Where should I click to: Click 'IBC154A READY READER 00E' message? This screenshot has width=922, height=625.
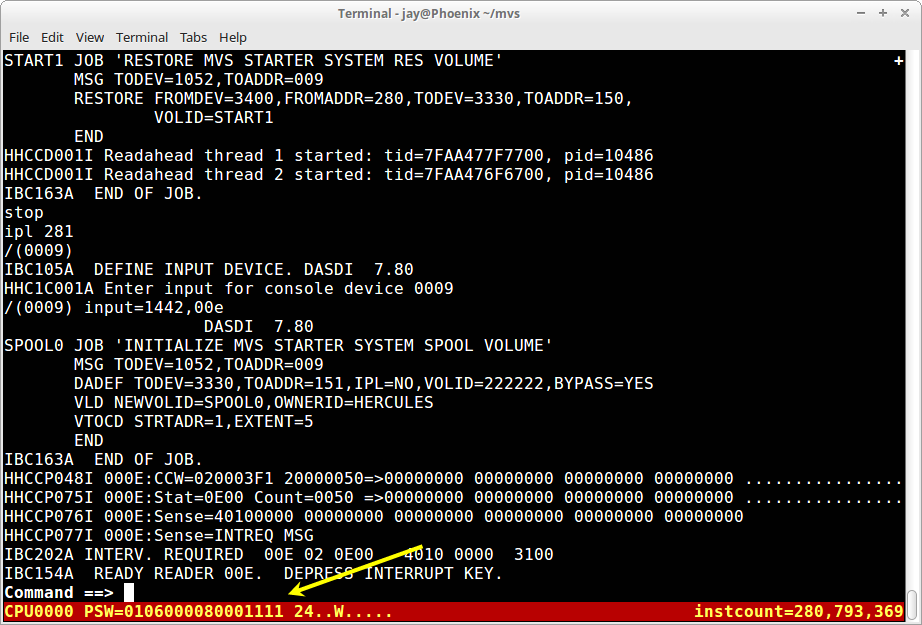(253, 573)
